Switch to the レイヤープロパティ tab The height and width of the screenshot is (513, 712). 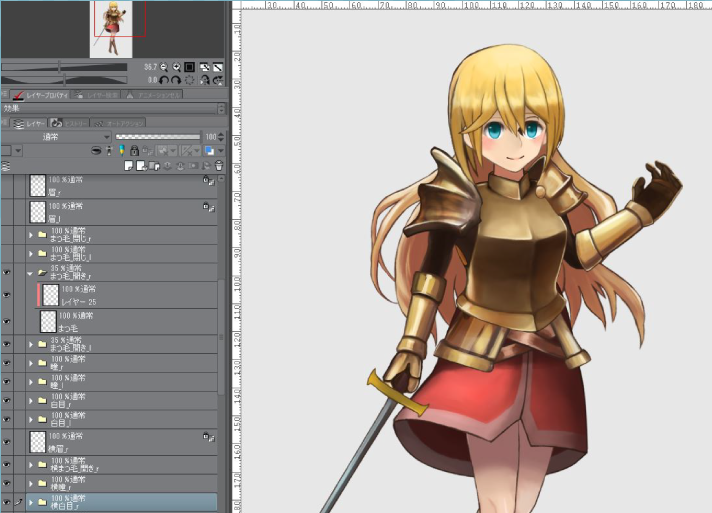pos(41,95)
